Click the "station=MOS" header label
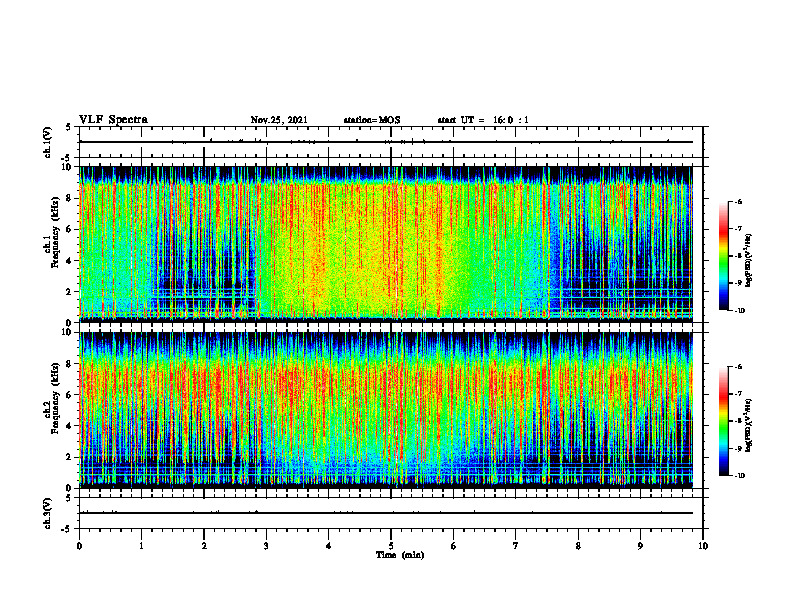The width and height of the screenshot is (792, 612). [x=372, y=120]
